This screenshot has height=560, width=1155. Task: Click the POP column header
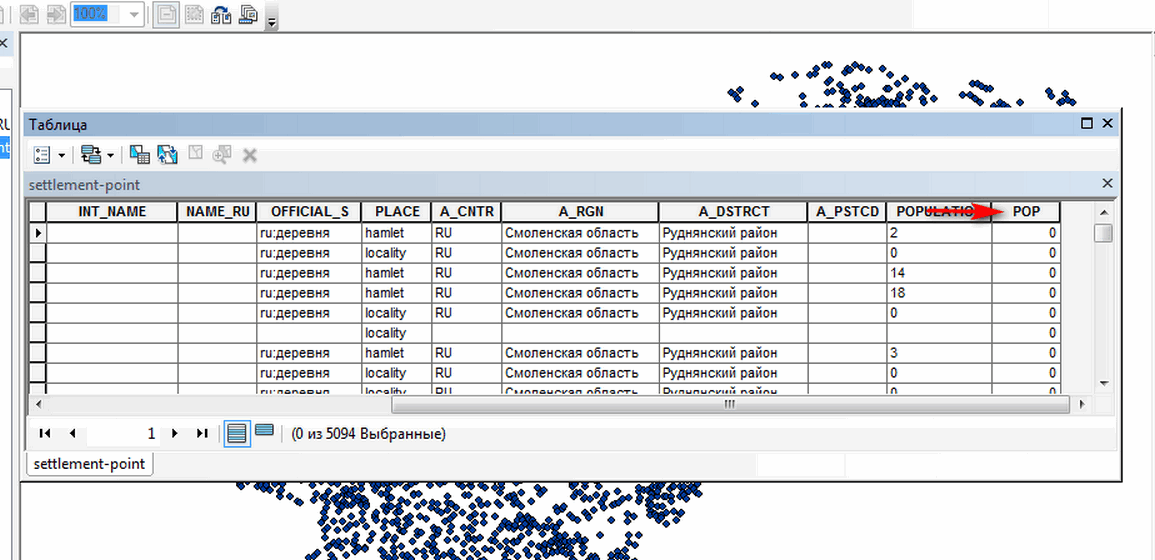point(1026,212)
